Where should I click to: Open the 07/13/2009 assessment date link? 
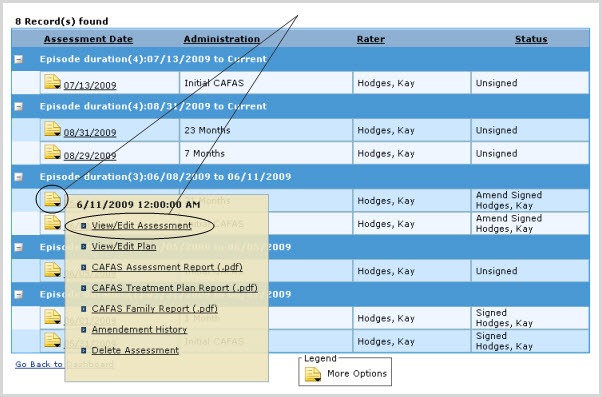tap(90, 85)
